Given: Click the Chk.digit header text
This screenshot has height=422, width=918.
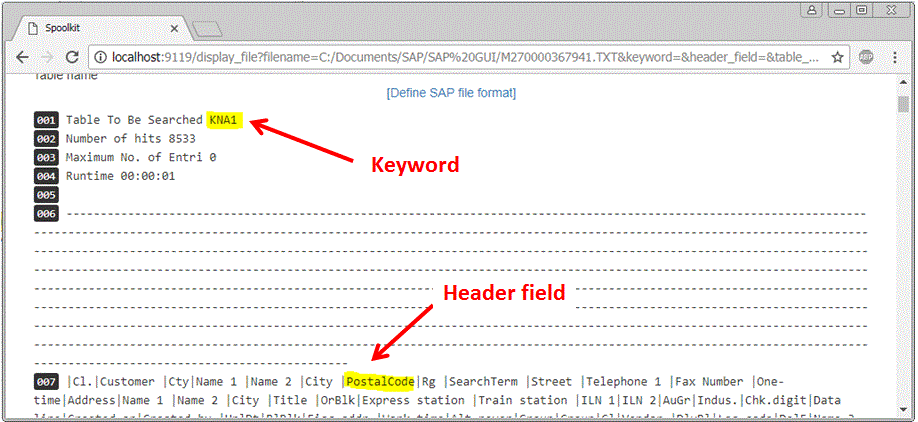Looking at the screenshot, I should (776, 400).
